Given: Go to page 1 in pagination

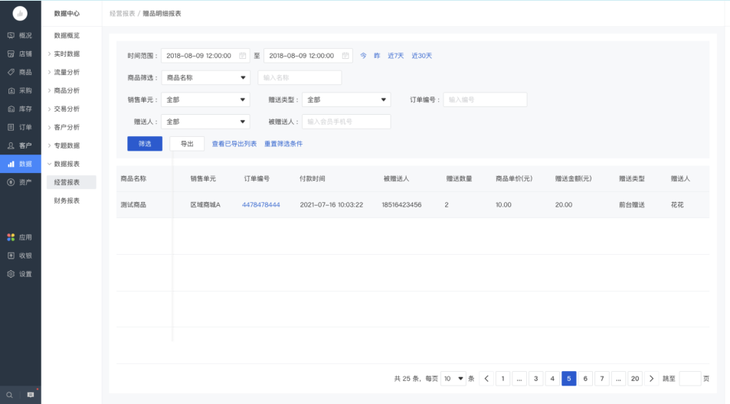Looking at the screenshot, I should click(503, 378).
